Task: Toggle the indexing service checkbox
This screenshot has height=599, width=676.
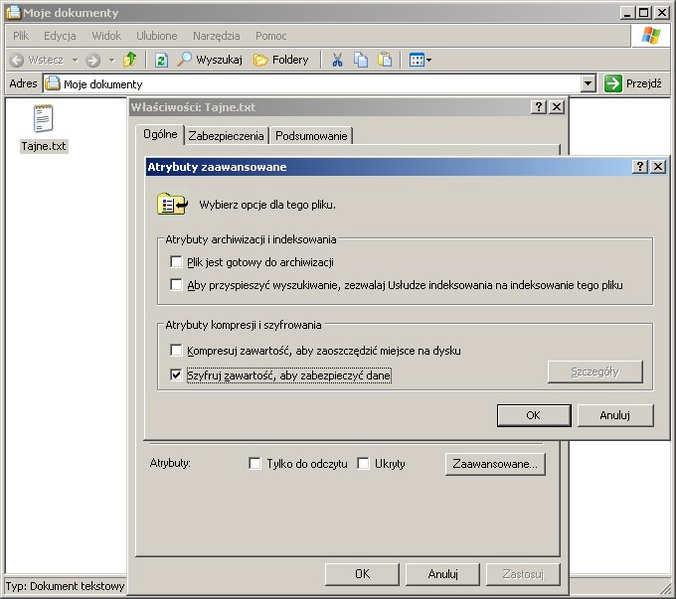Action: click(x=177, y=285)
